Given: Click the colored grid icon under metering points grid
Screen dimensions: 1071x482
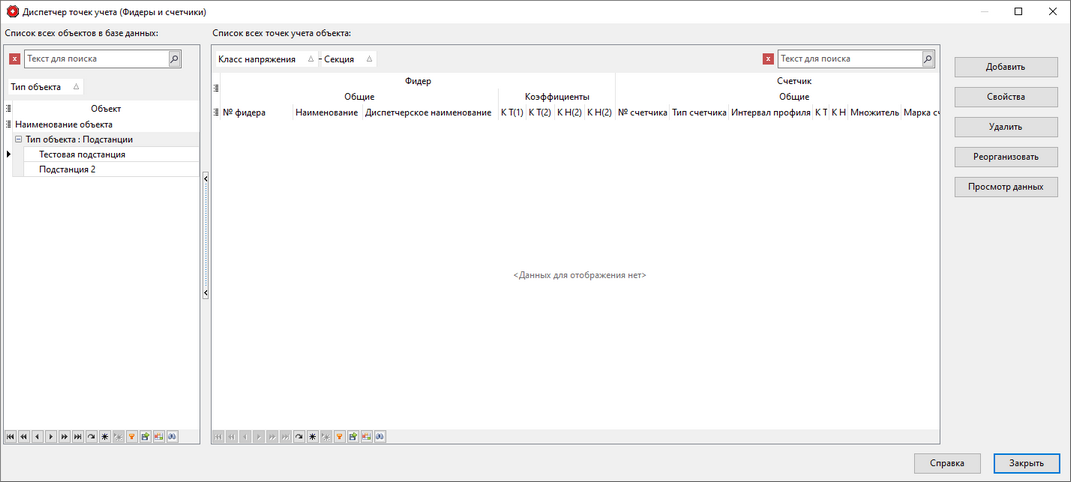Looking at the screenshot, I should pos(367,436).
